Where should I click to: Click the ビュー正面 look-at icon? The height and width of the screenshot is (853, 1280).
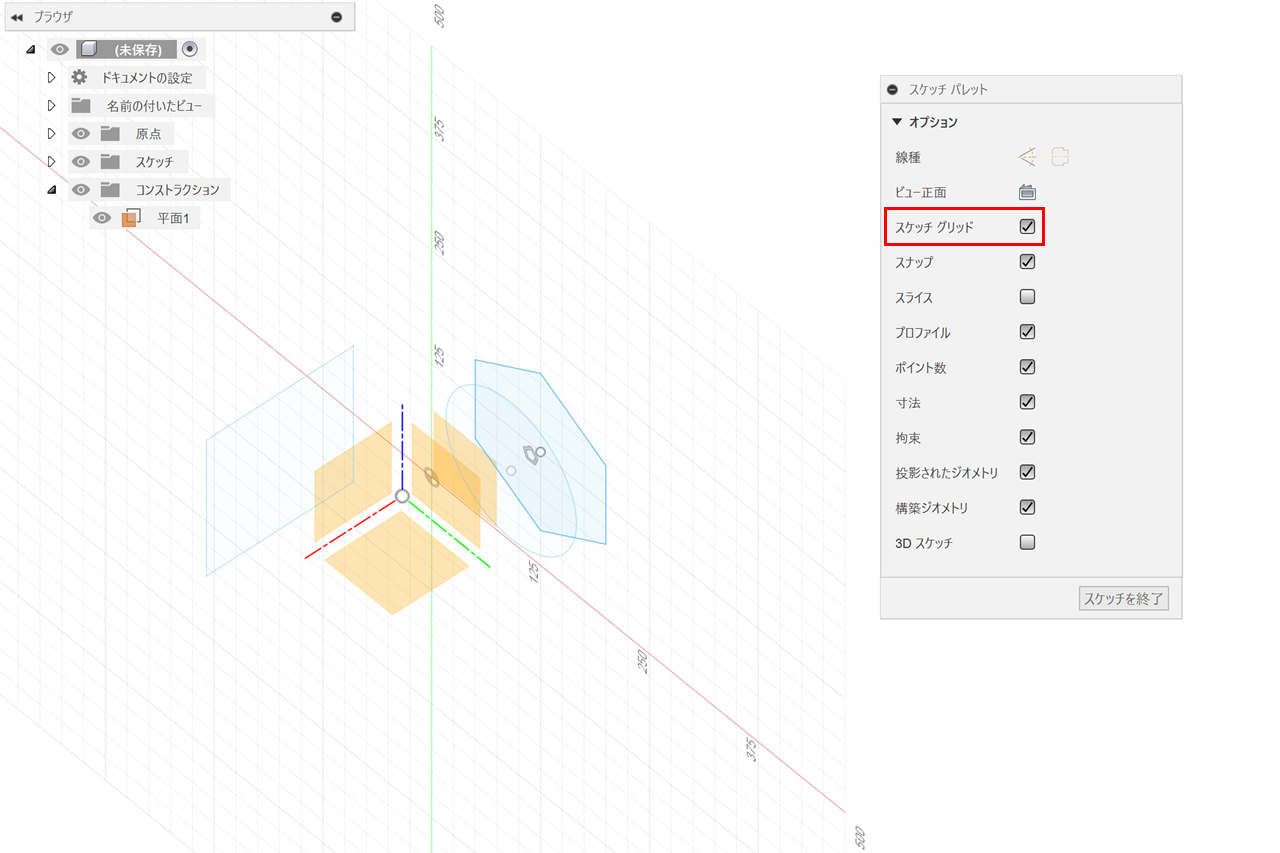[1027, 192]
